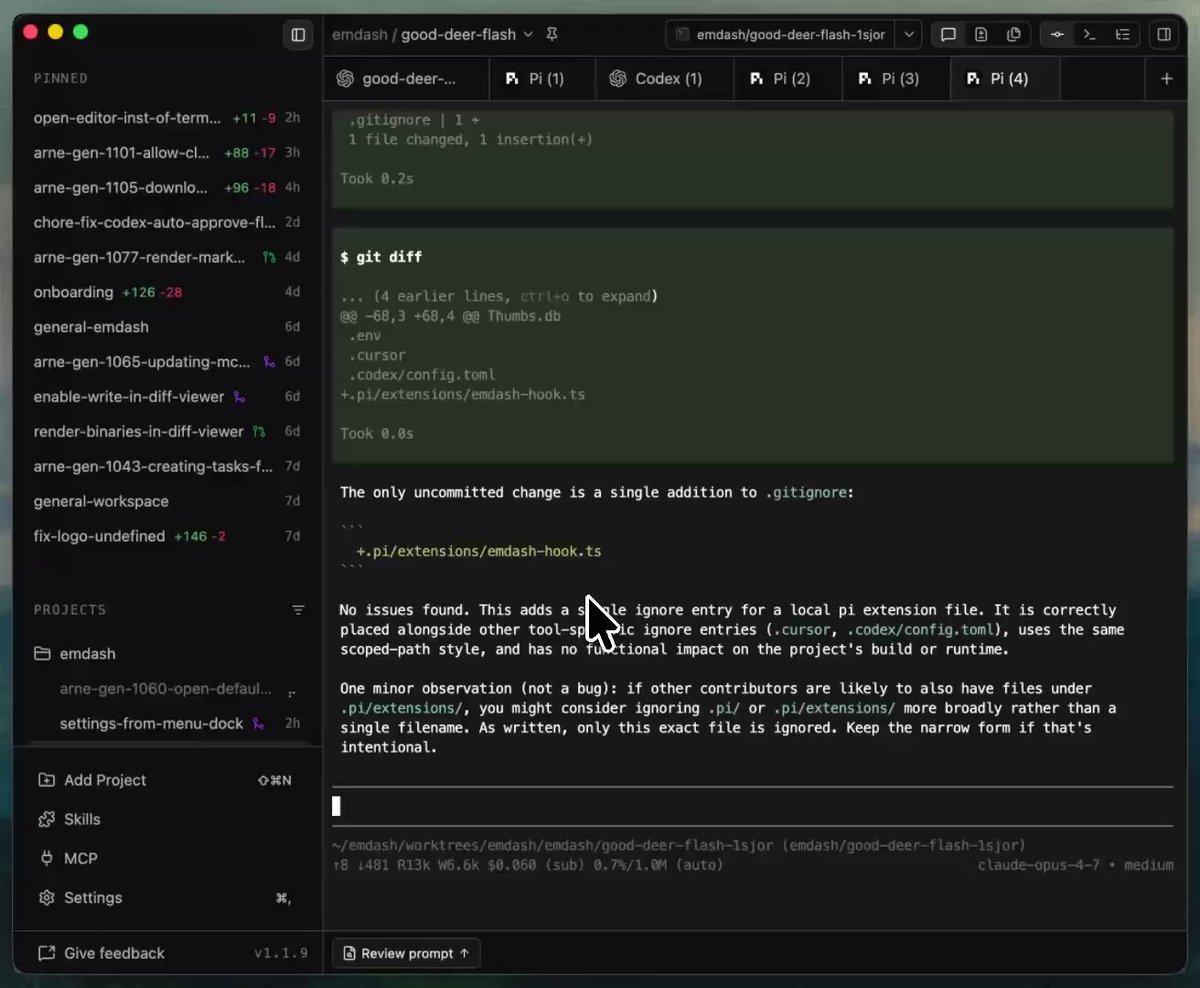Switch to the Codex (1) tab
The width and height of the screenshot is (1200, 988).
click(665, 79)
